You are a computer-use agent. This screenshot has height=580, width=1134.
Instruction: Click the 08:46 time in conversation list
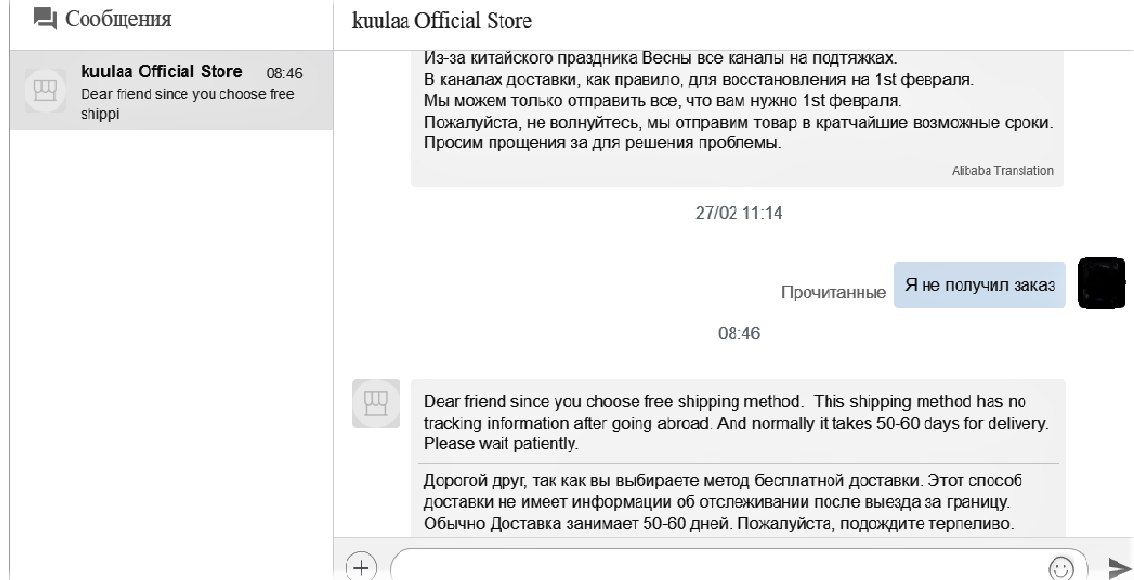coord(285,73)
